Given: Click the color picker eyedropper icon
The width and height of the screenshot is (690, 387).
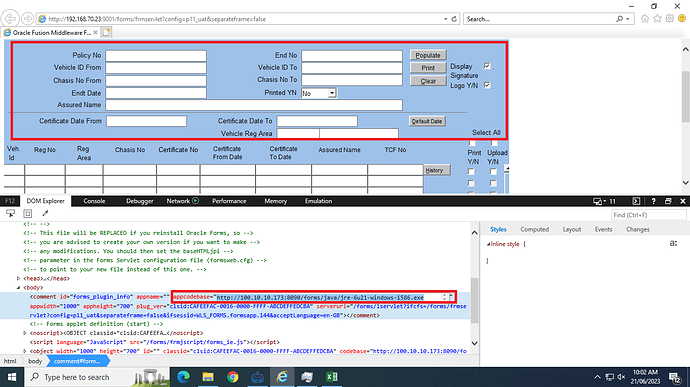Looking at the screenshot, I should coord(45,214).
